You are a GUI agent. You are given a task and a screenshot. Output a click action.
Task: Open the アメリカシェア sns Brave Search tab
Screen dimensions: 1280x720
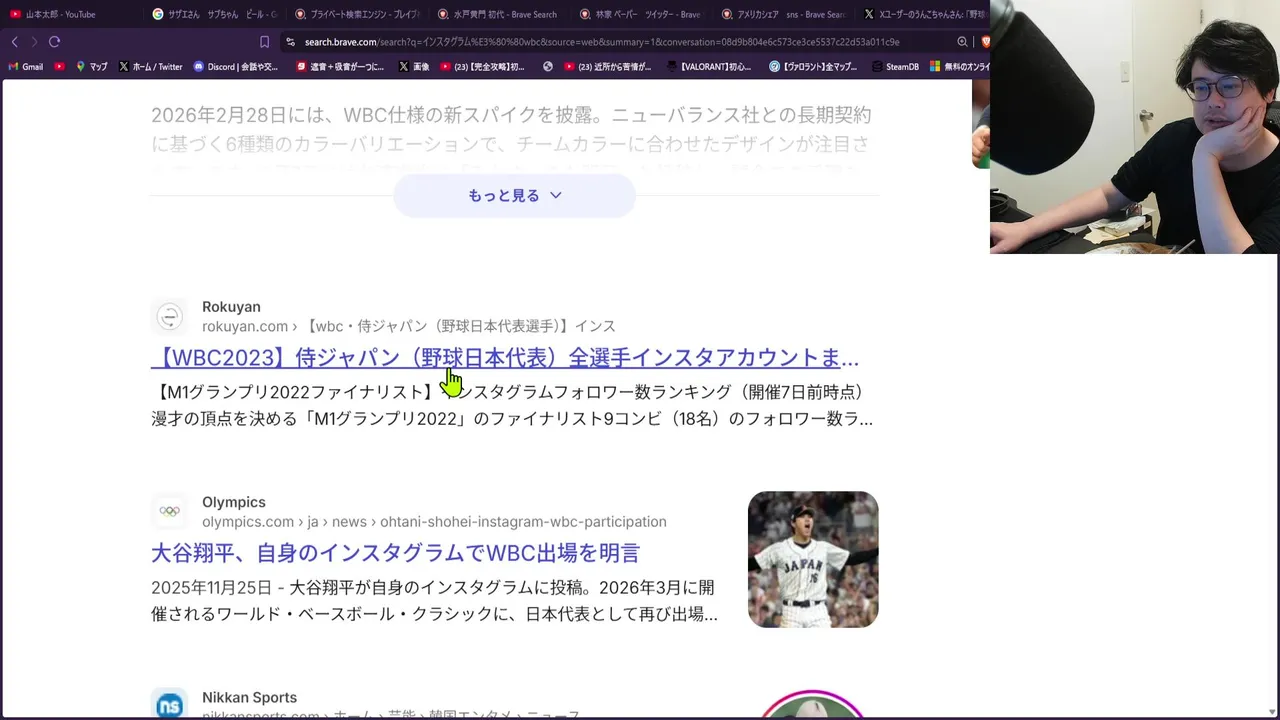[785, 14]
